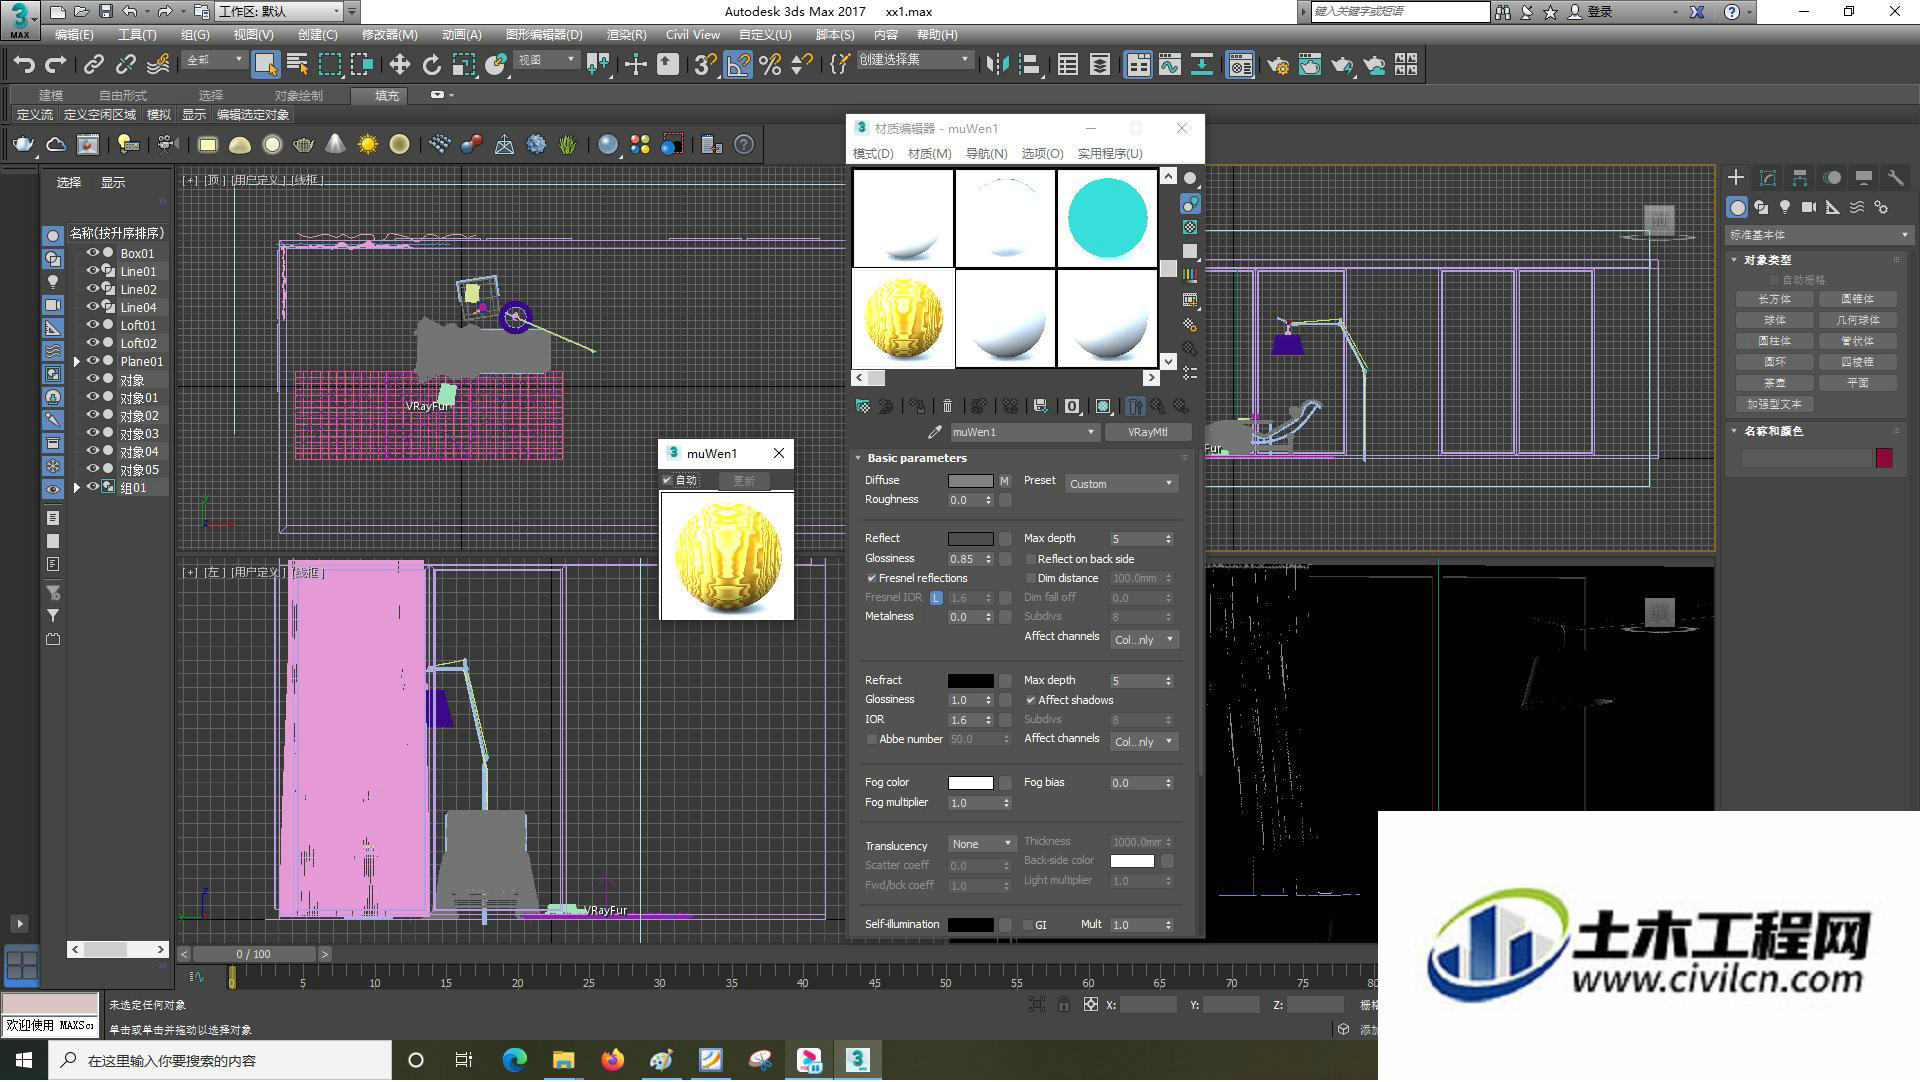Open 材质(M) menu in Material Editor

(x=929, y=153)
